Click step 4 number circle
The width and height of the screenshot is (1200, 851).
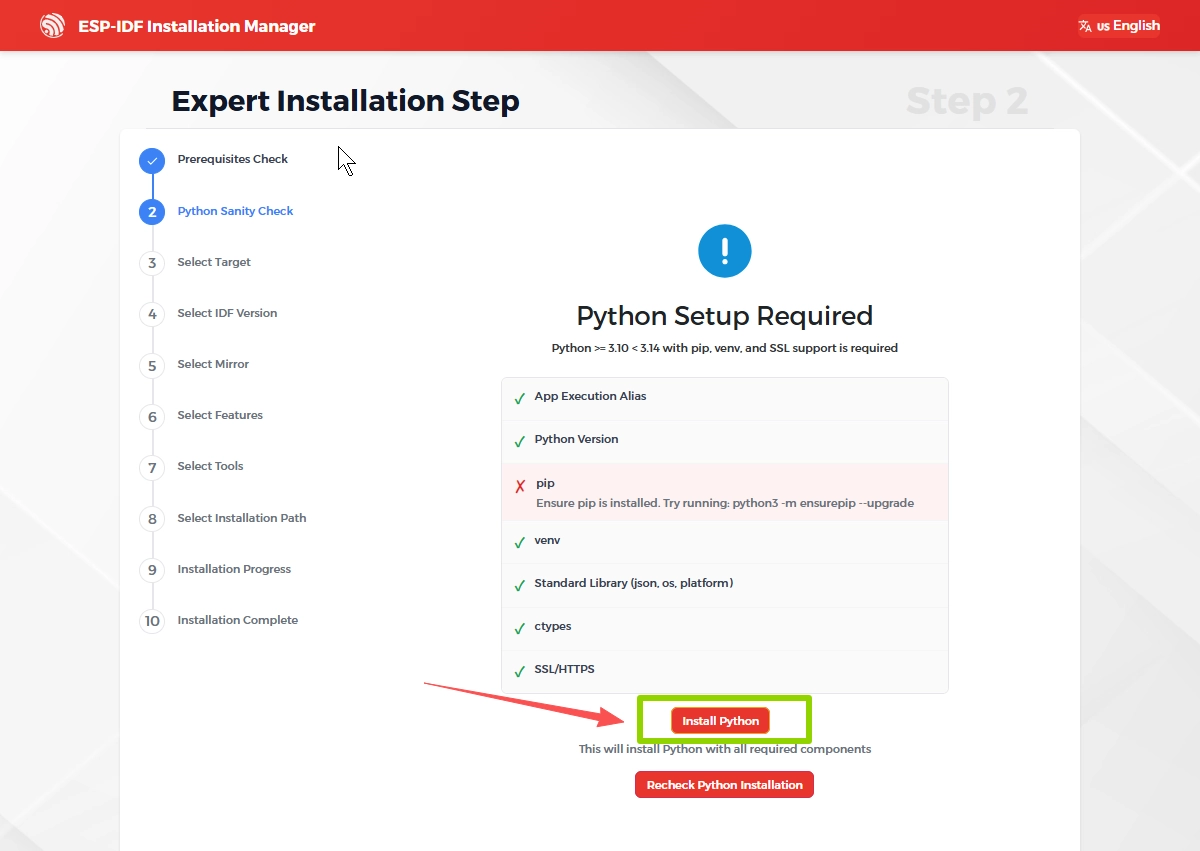[x=152, y=314]
